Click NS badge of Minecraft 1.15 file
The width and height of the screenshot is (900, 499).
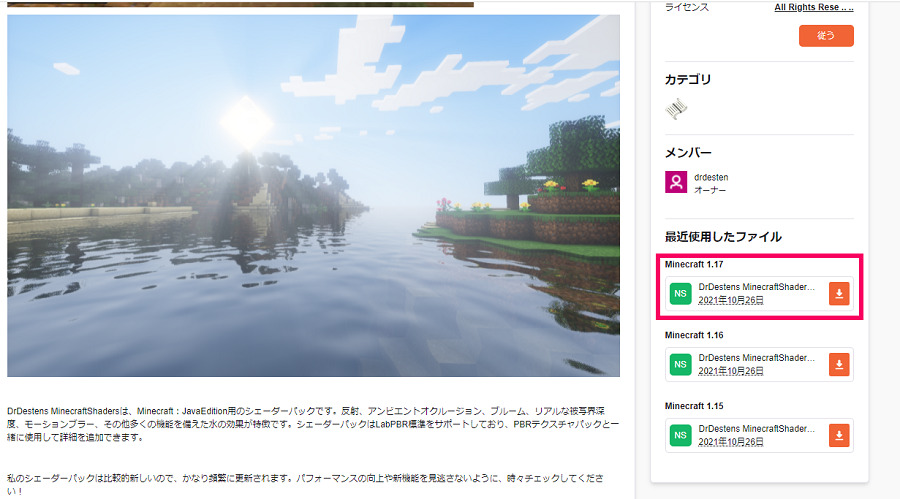(x=681, y=435)
